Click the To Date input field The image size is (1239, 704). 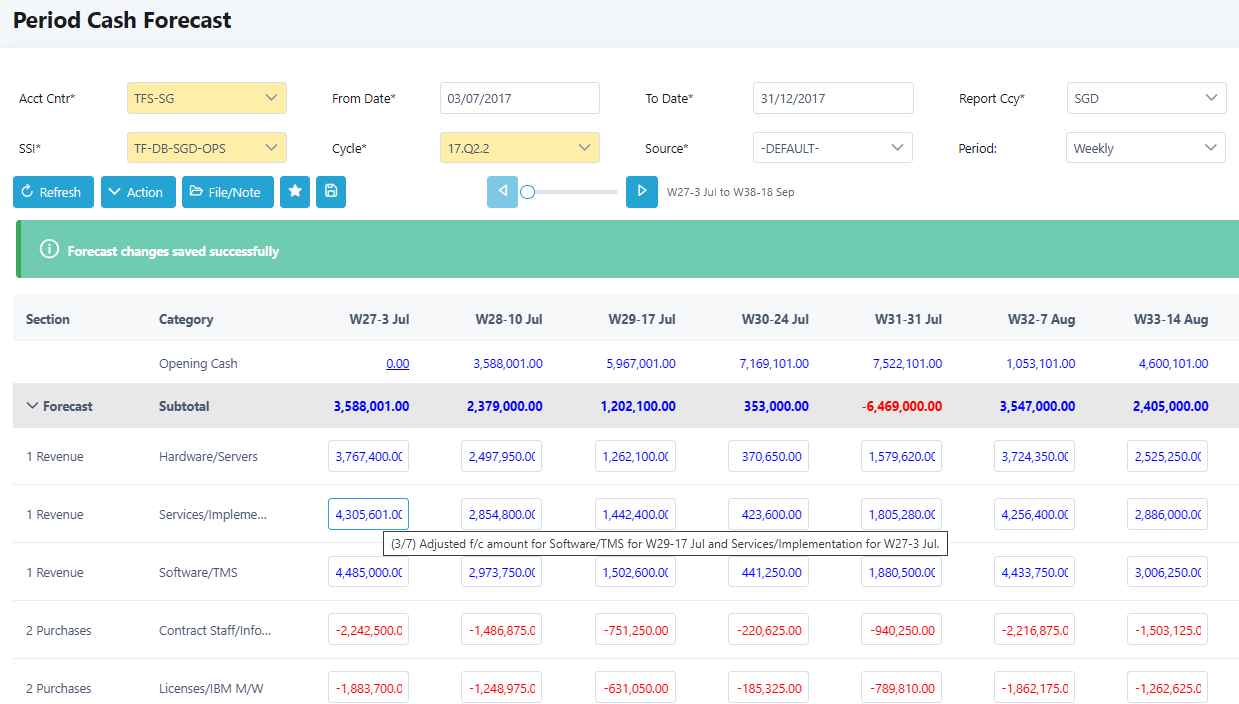[832, 98]
